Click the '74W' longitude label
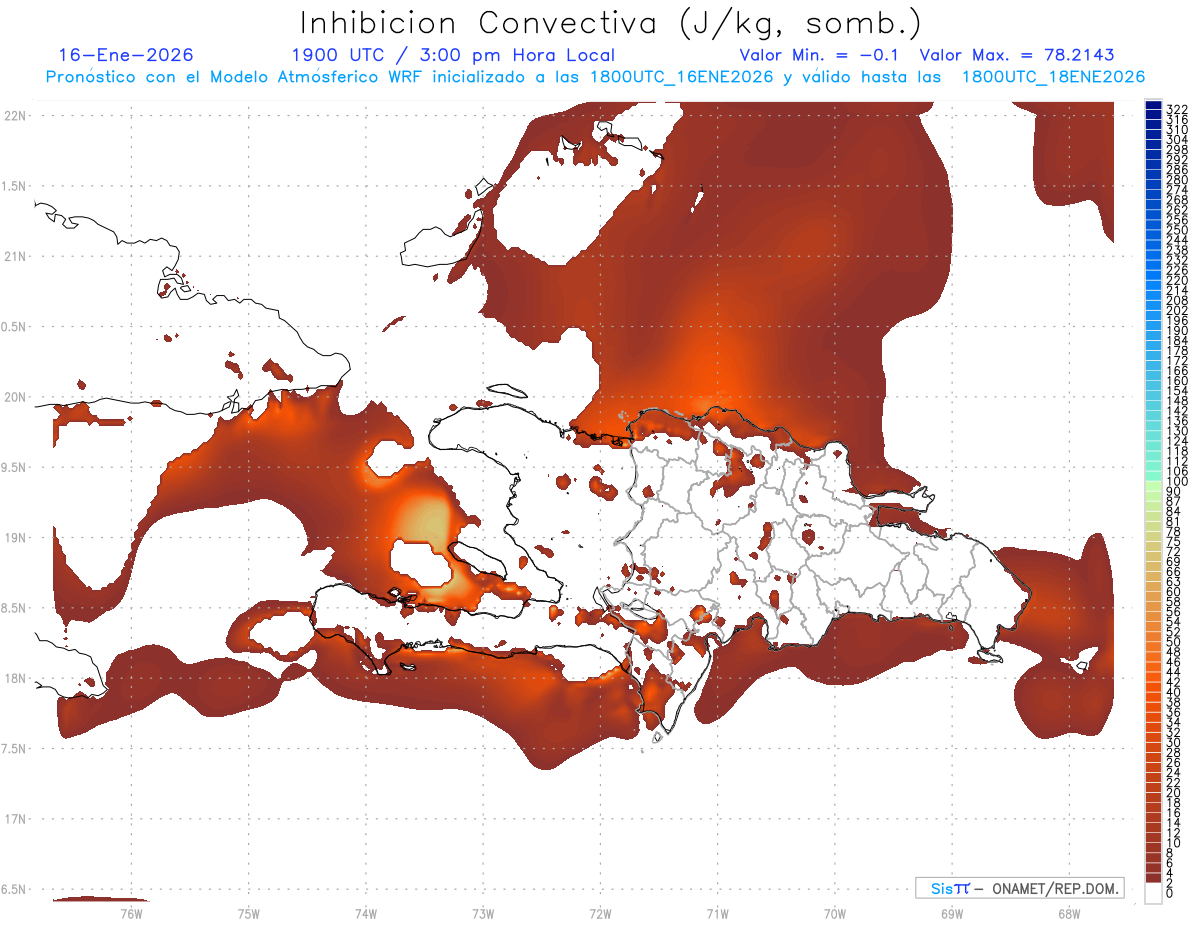Image resolution: width=1200 pixels, height=927 pixels. (x=365, y=912)
